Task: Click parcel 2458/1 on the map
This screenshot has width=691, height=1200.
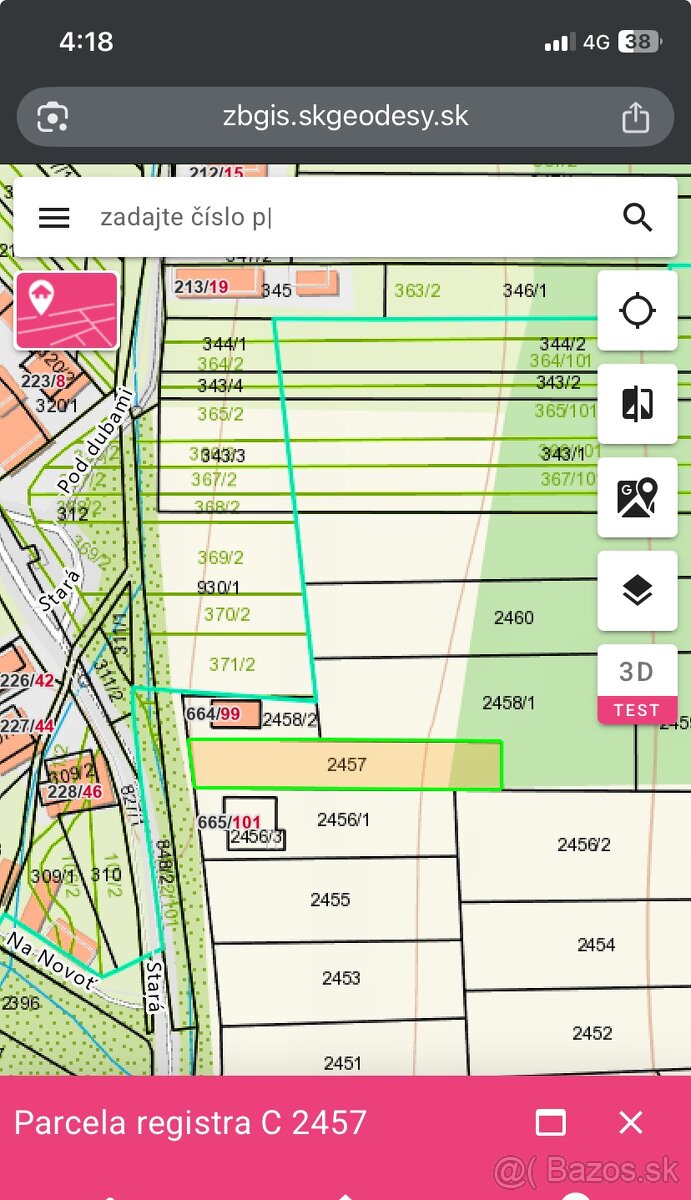Action: click(x=508, y=703)
